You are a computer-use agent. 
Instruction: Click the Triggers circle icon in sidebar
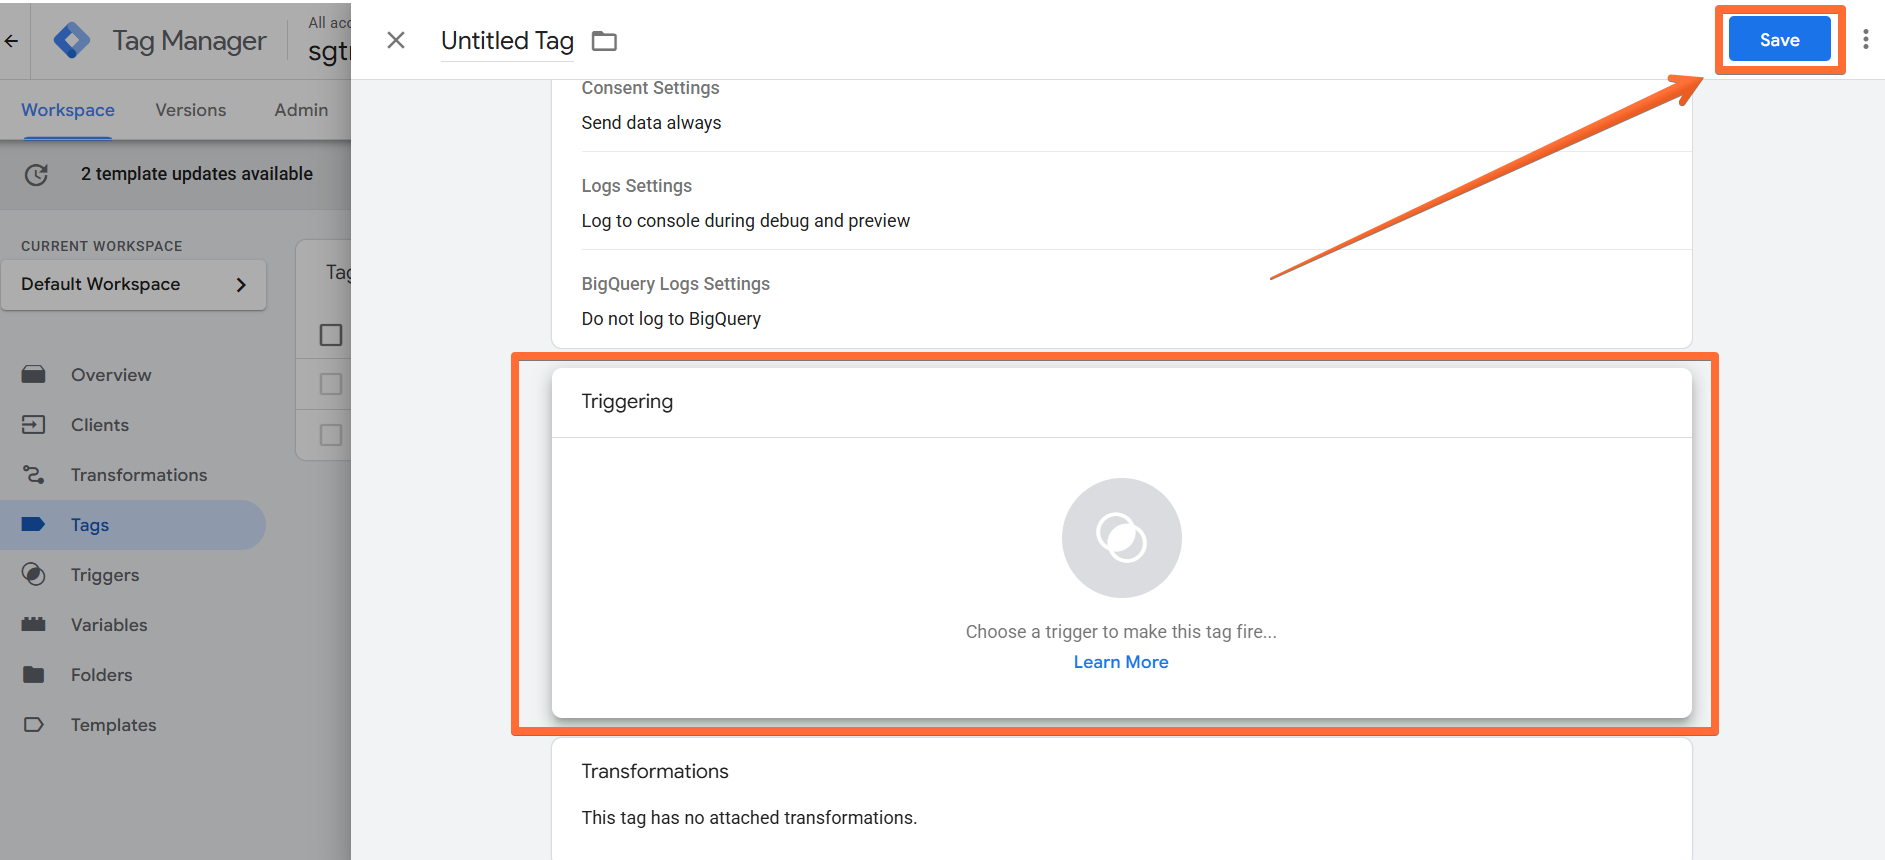(33, 574)
